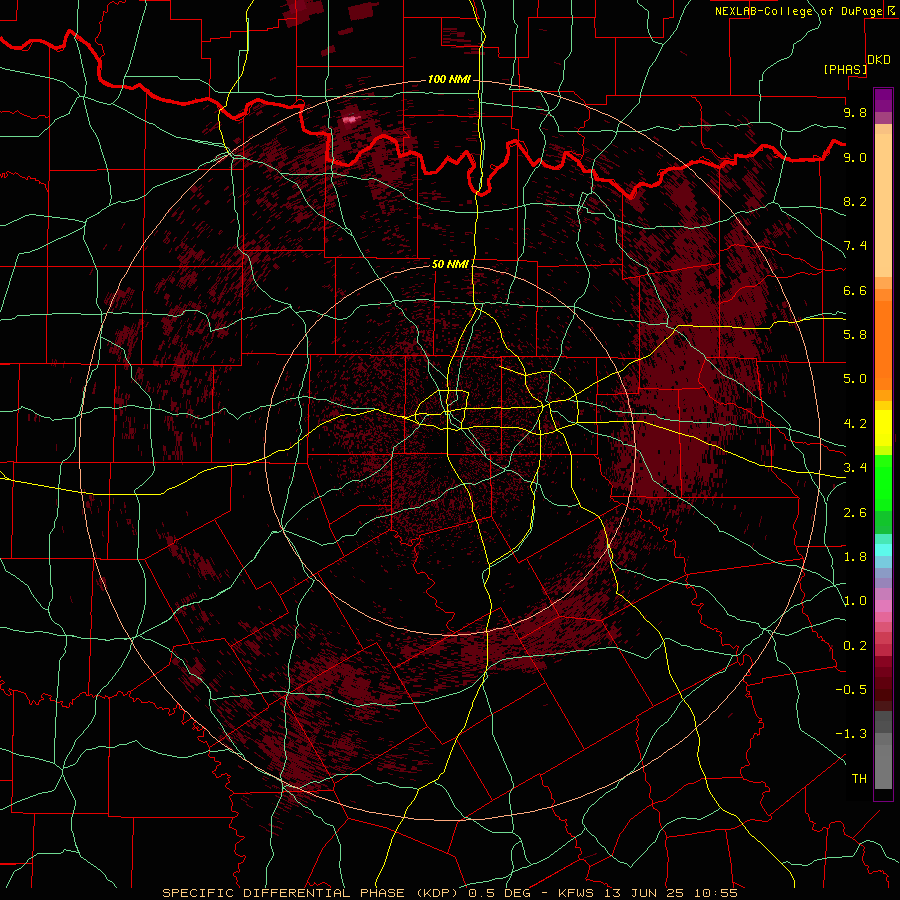Viewport: 900px width, 900px height.
Task: Click the "3.4" scale value
Action: 855,468
